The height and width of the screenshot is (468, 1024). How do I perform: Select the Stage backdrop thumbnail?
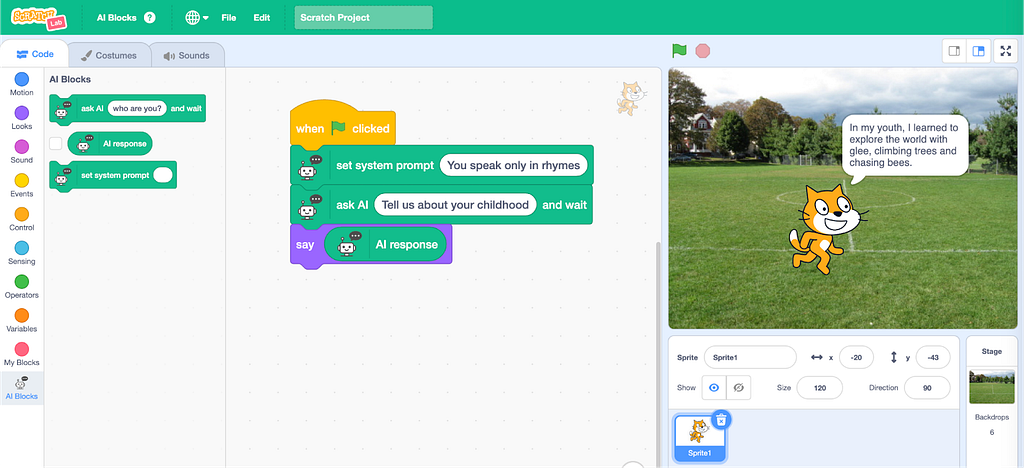click(x=991, y=387)
